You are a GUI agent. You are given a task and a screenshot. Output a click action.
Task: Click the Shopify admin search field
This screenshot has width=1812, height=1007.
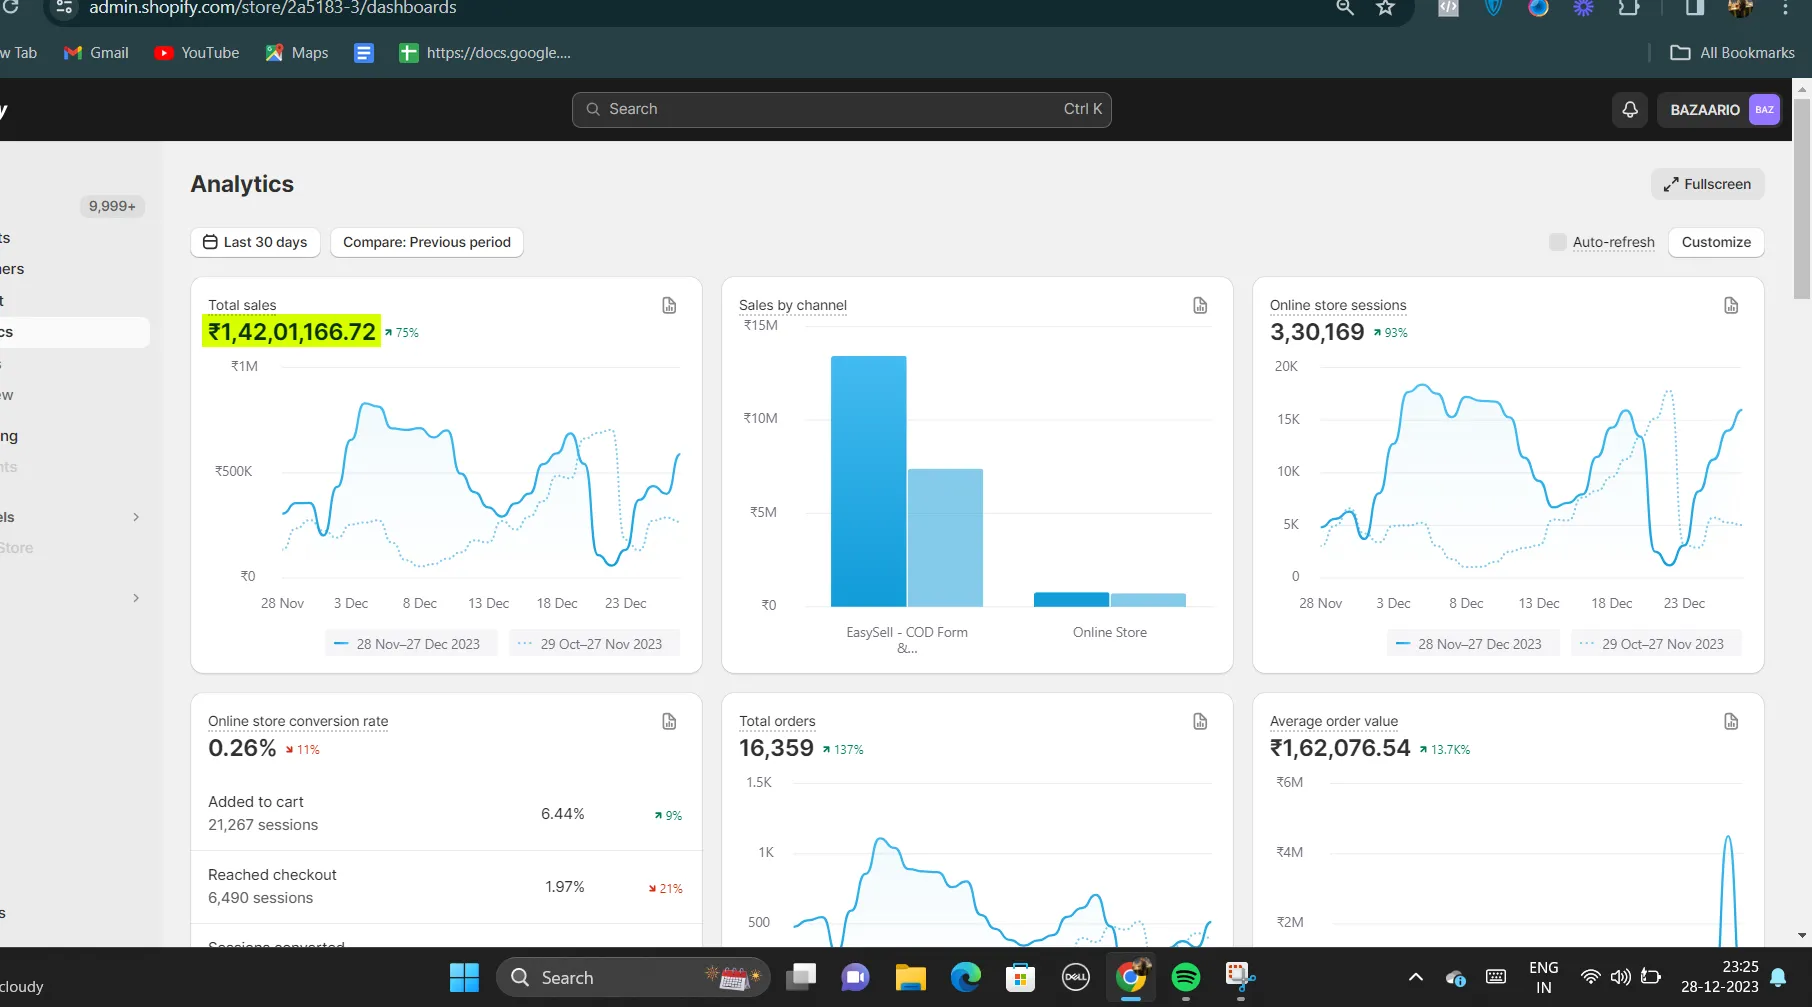[841, 110]
